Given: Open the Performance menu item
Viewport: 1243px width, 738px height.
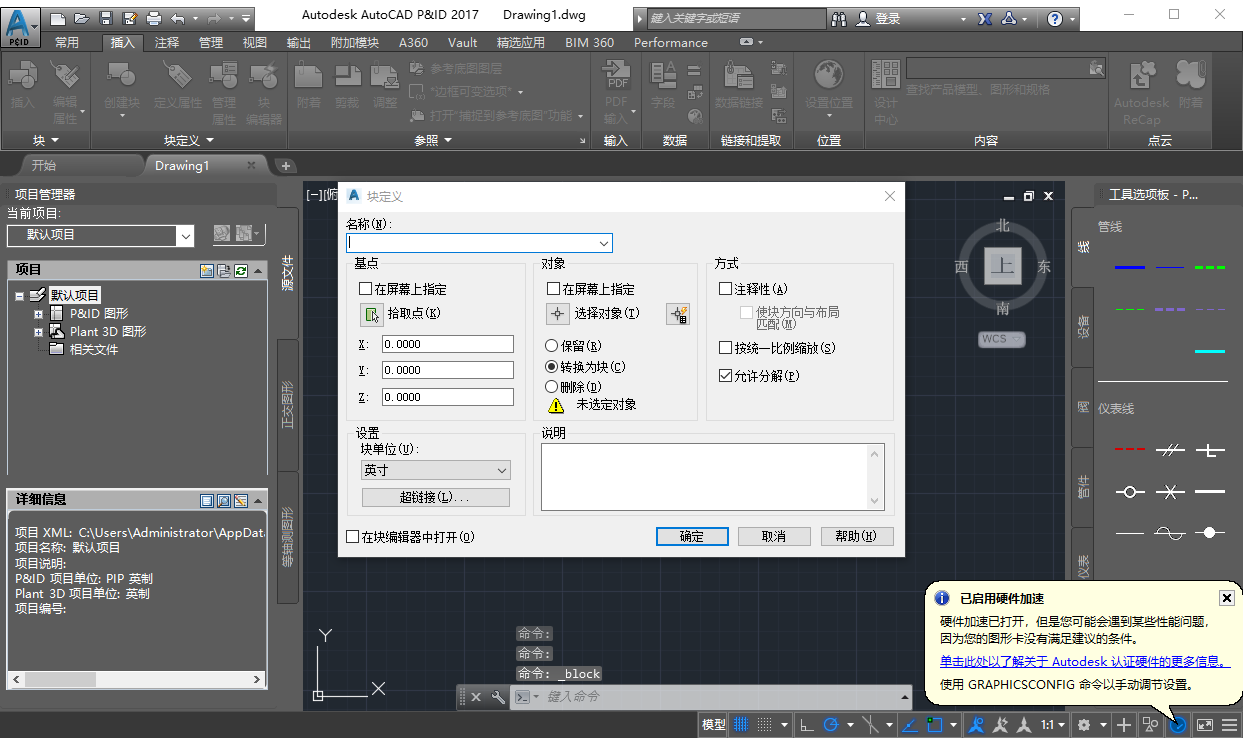Looking at the screenshot, I should (x=670, y=42).
